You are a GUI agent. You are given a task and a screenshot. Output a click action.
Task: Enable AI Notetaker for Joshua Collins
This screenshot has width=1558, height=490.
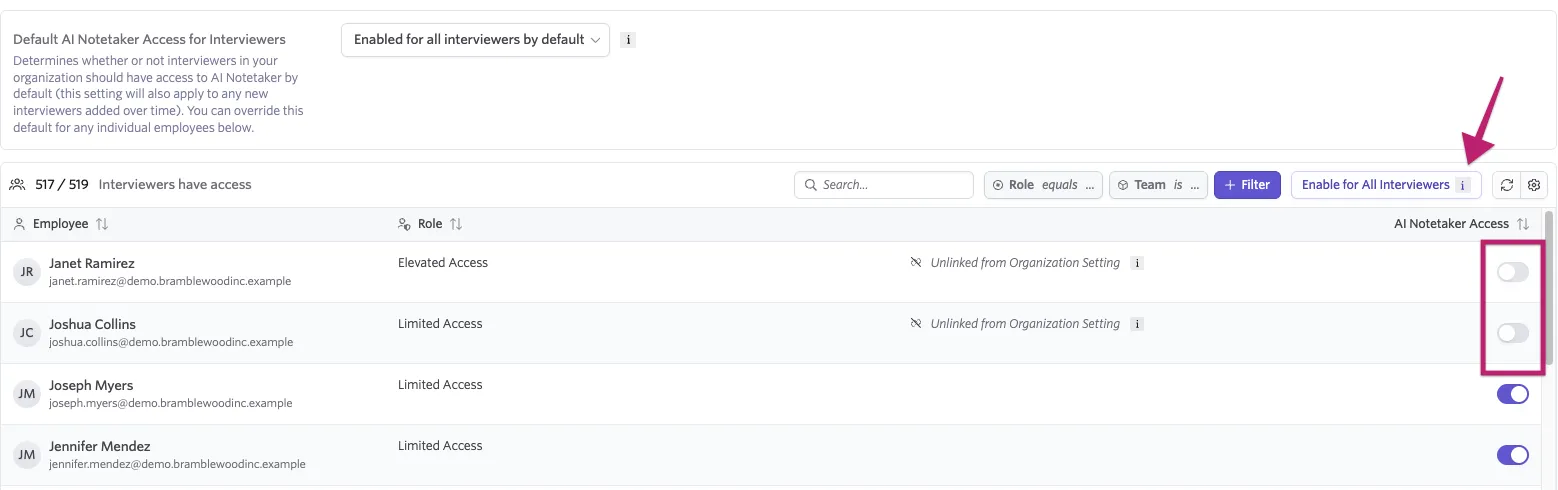(x=1513, y=333)
